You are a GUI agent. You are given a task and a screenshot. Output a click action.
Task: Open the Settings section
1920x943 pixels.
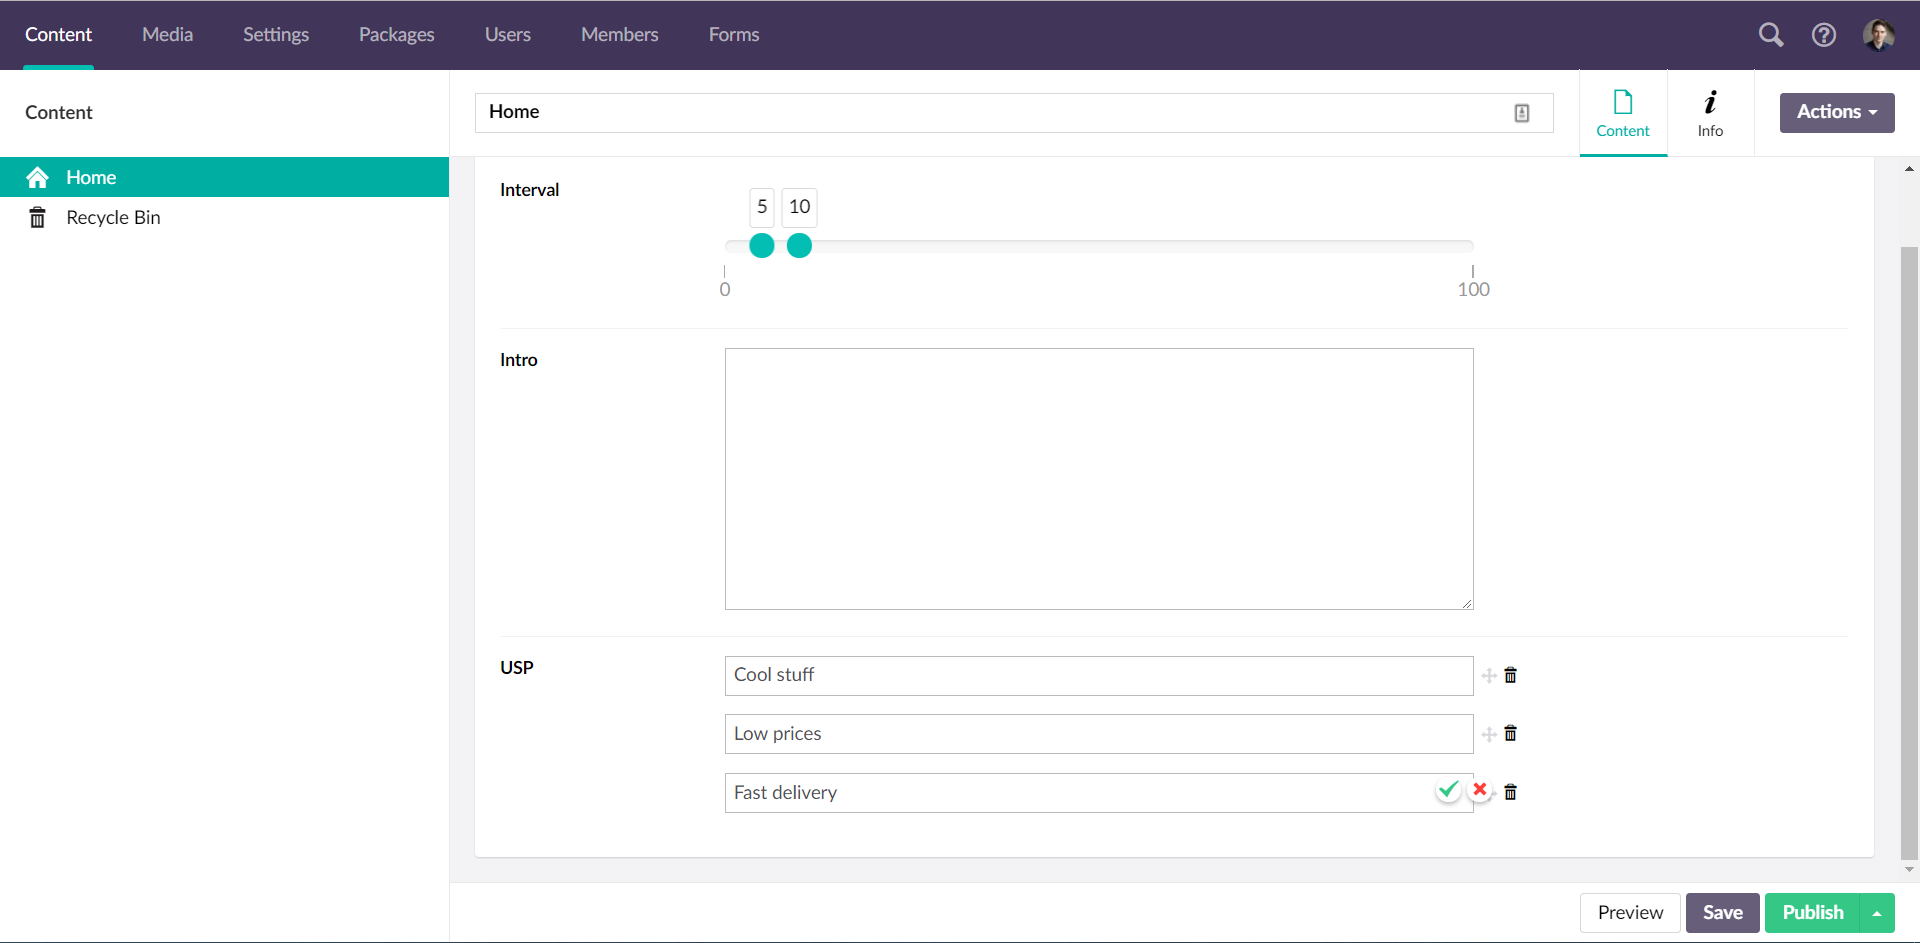coord(275,34)
